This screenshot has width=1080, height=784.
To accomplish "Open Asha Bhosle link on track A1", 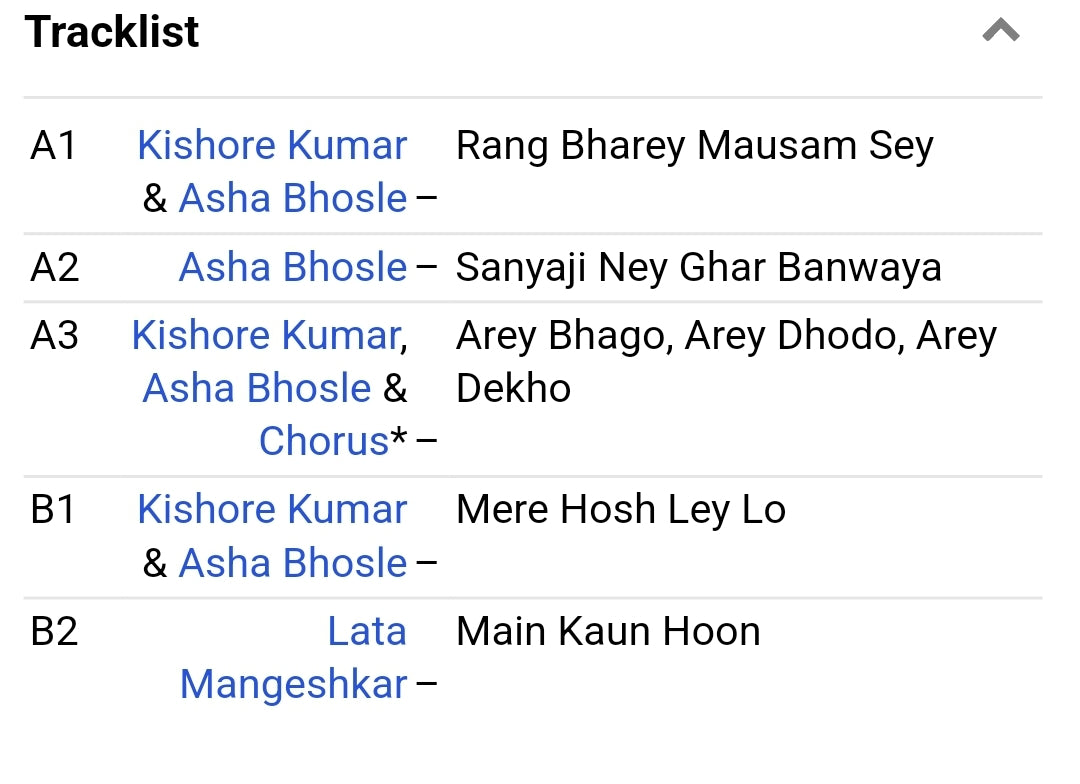I will (x=293, y=198).
